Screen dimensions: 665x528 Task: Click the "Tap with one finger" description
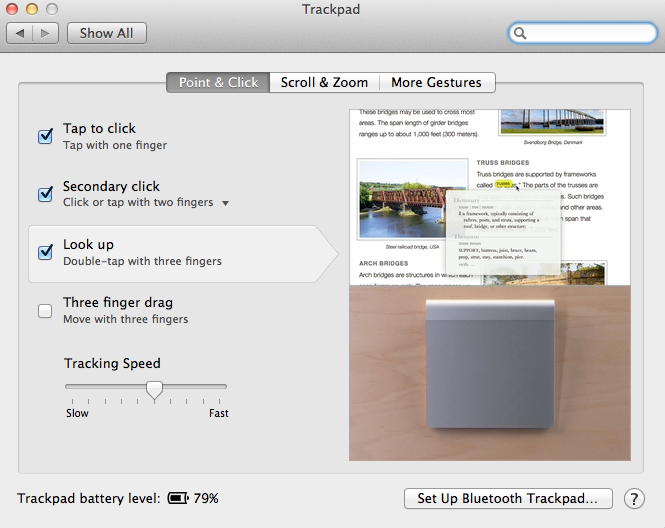[x=115, y=145]
